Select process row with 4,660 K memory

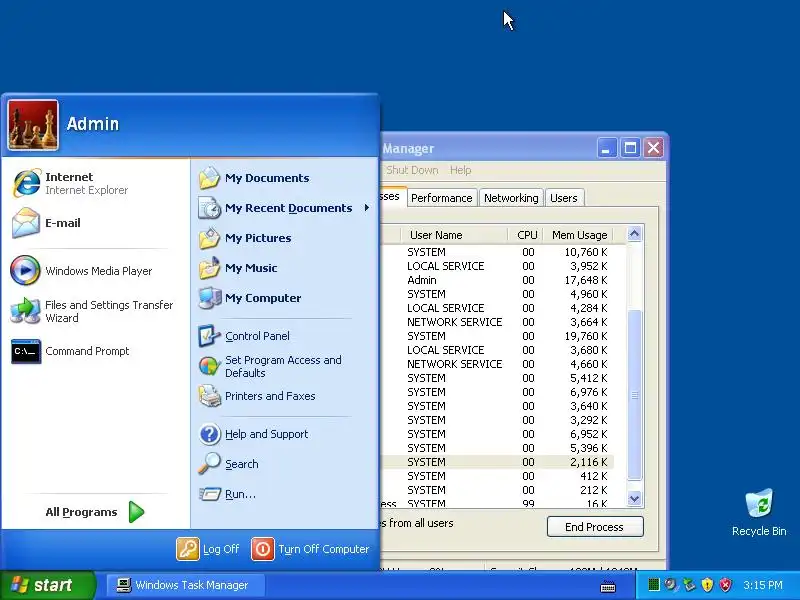497,364
